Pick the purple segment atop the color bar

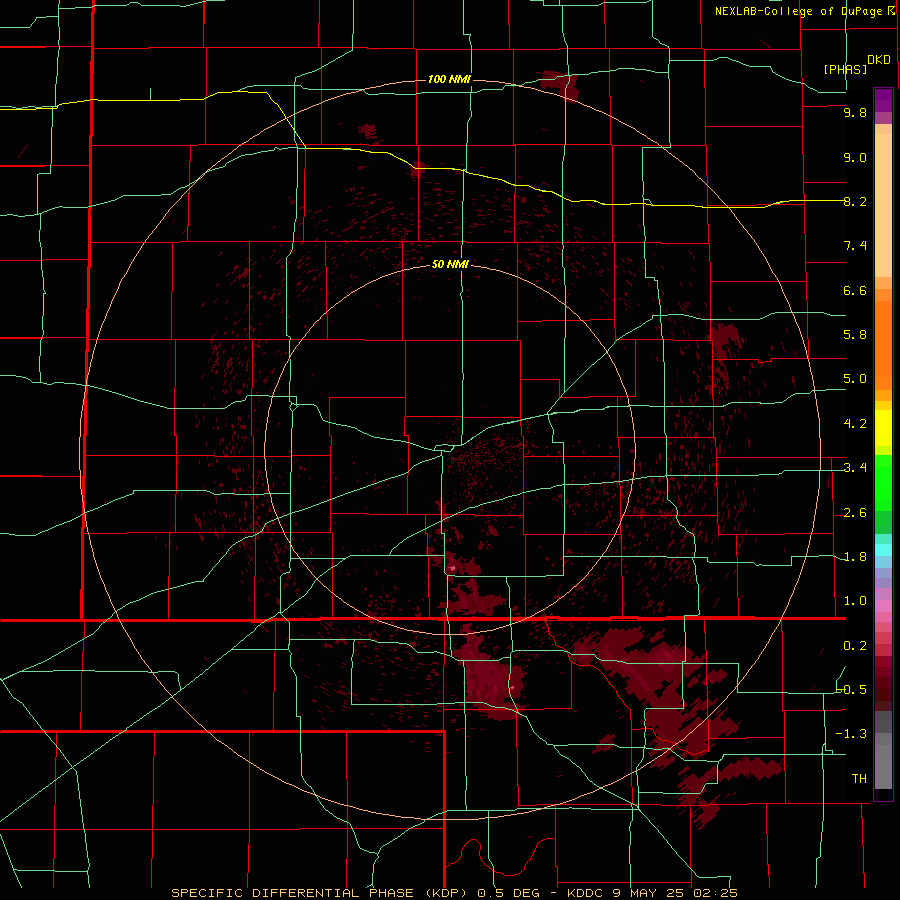tap(883, 100)
